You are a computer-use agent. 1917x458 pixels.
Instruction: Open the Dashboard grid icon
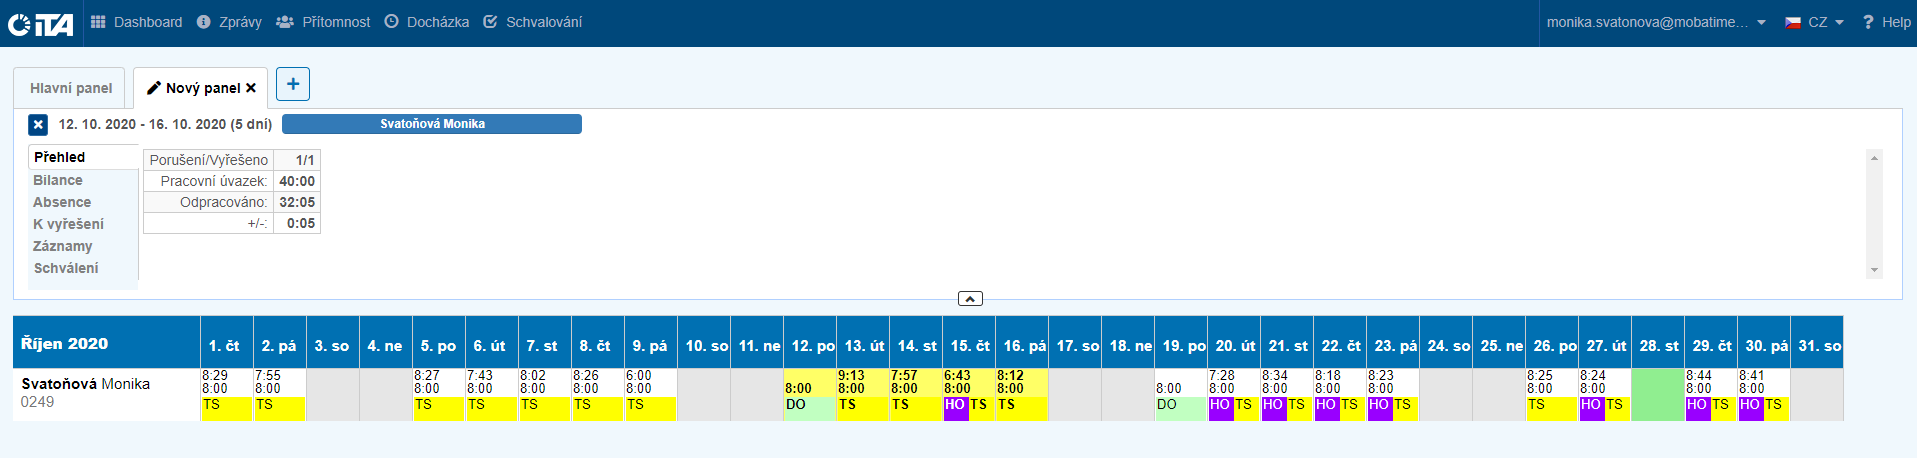[98, 22]
